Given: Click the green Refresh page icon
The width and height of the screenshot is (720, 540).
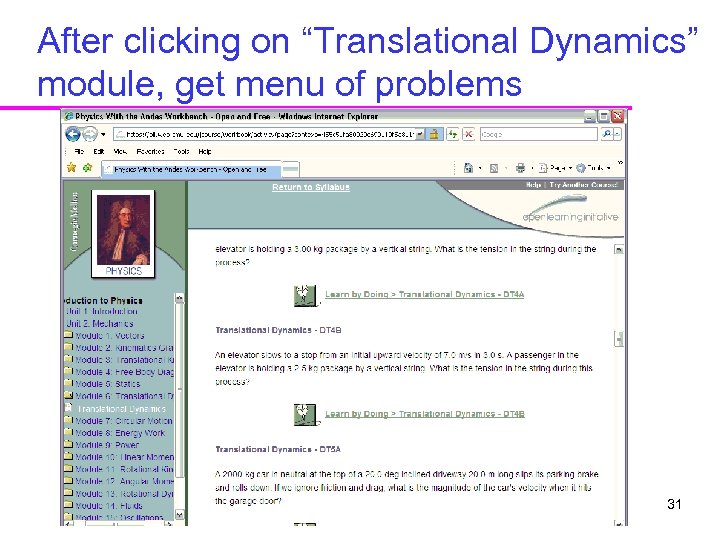Looking at the screenshot, I should (x=453, y=134).
